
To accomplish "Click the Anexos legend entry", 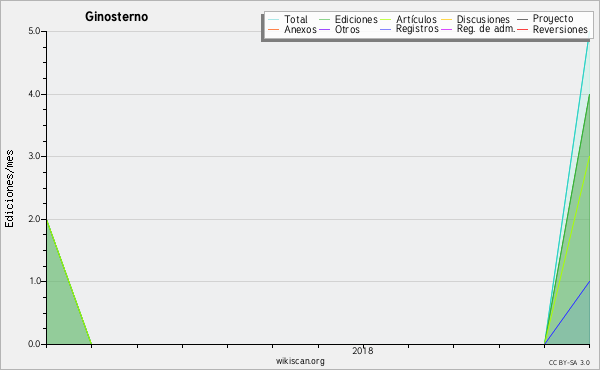I will click(x=292, y=29).
